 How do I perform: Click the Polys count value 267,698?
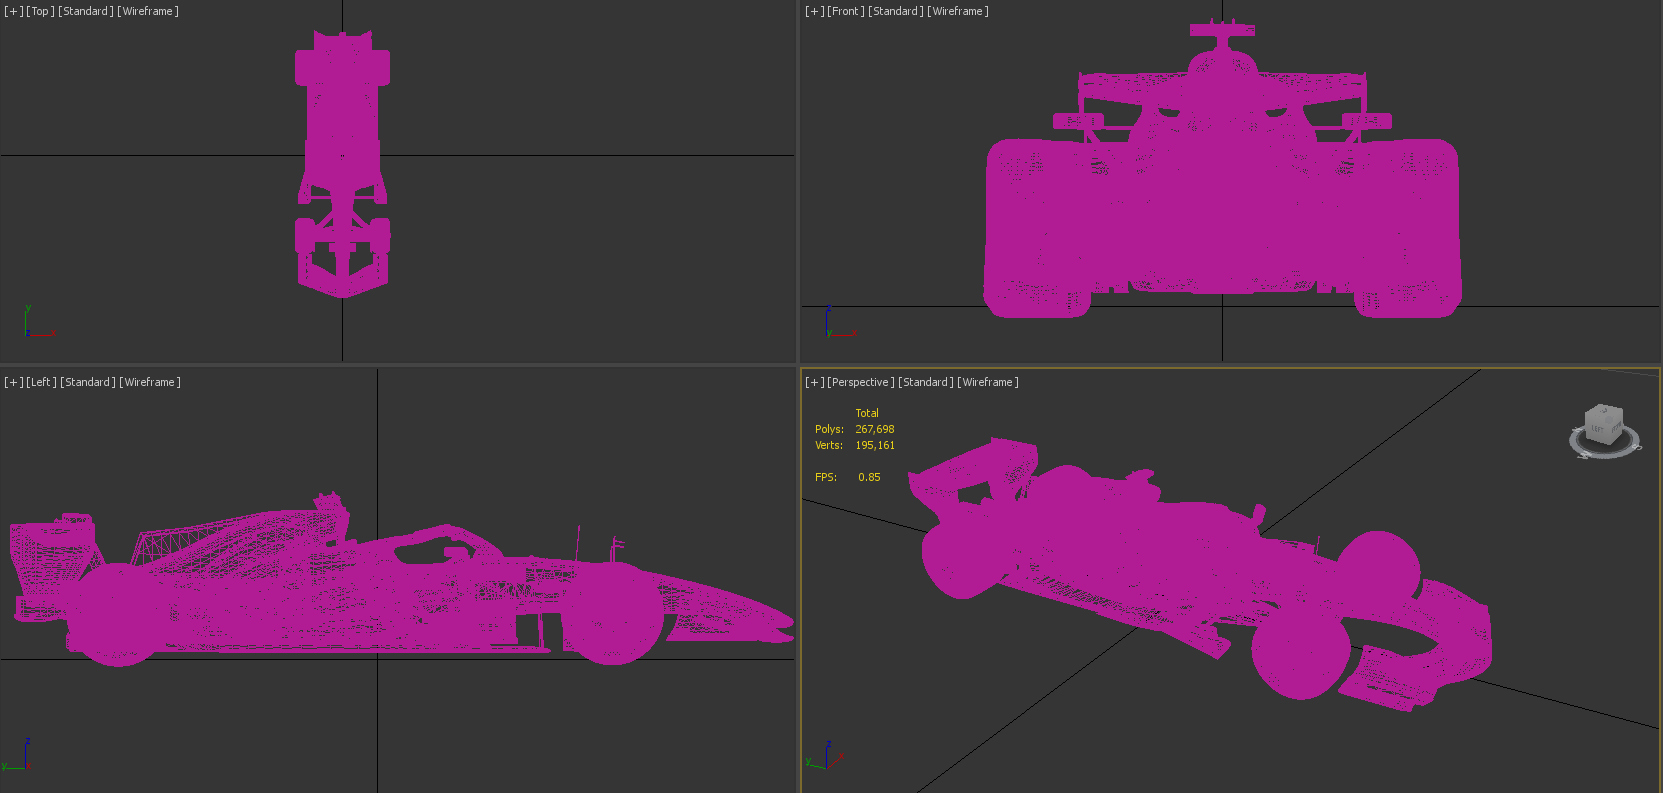(x=875, y=429)
